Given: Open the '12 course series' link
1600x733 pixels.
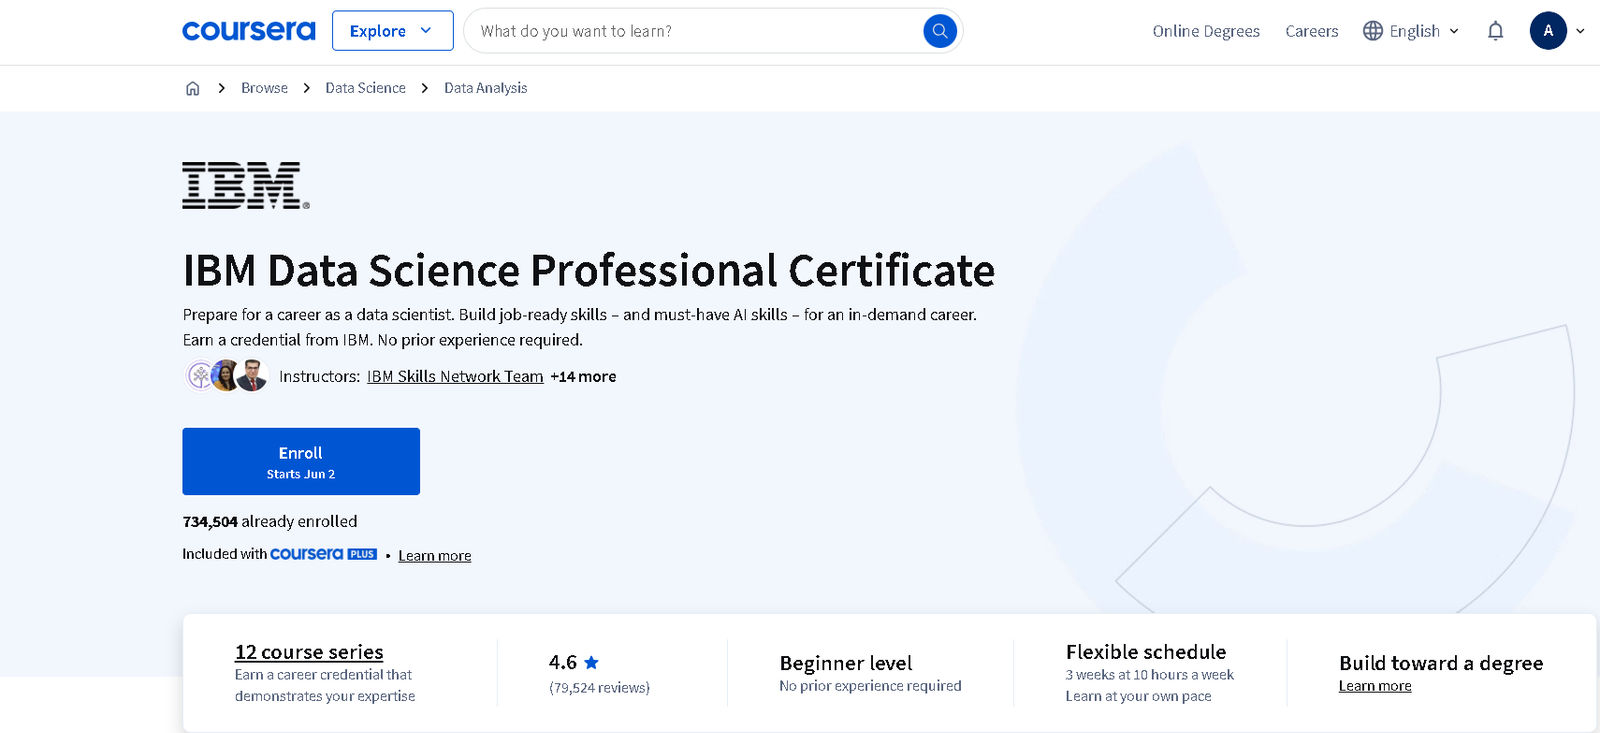Looking at the screenshot, I should click(x=309, y=652).
